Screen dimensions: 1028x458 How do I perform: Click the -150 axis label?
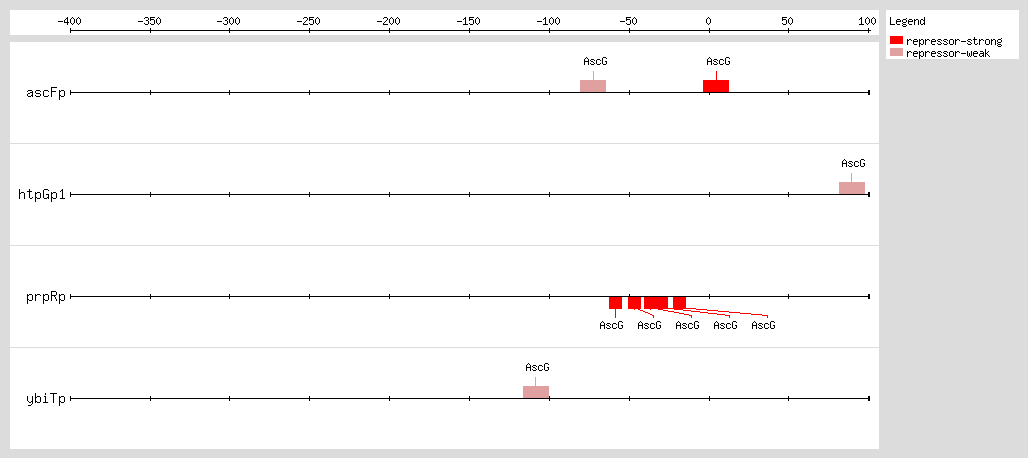(469, 21)
